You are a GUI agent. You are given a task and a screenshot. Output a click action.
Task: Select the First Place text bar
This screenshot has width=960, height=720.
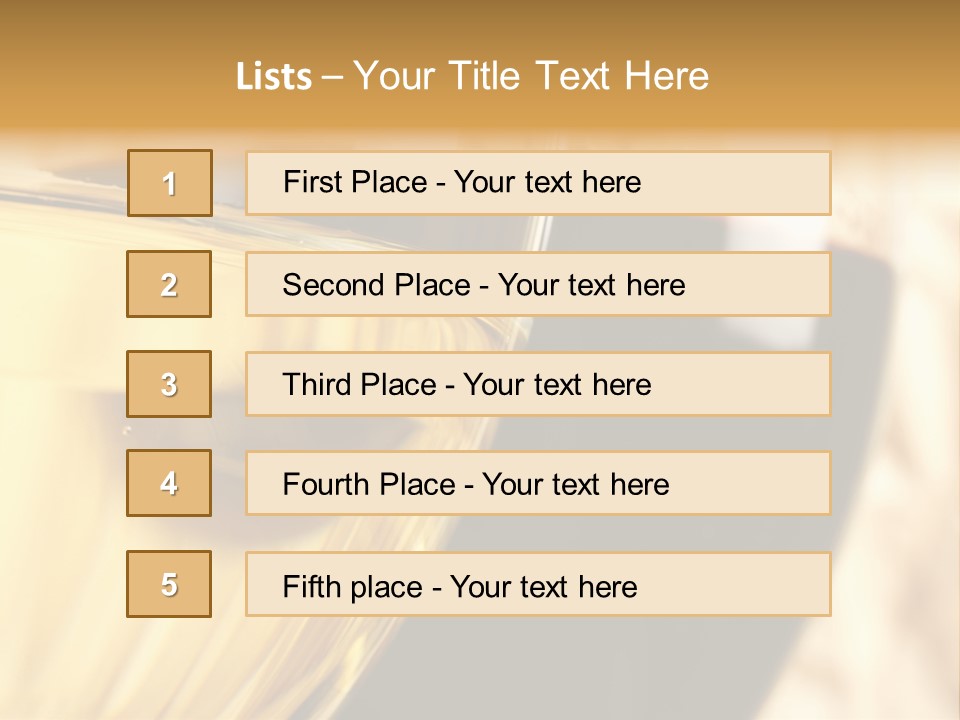point(538,183)
